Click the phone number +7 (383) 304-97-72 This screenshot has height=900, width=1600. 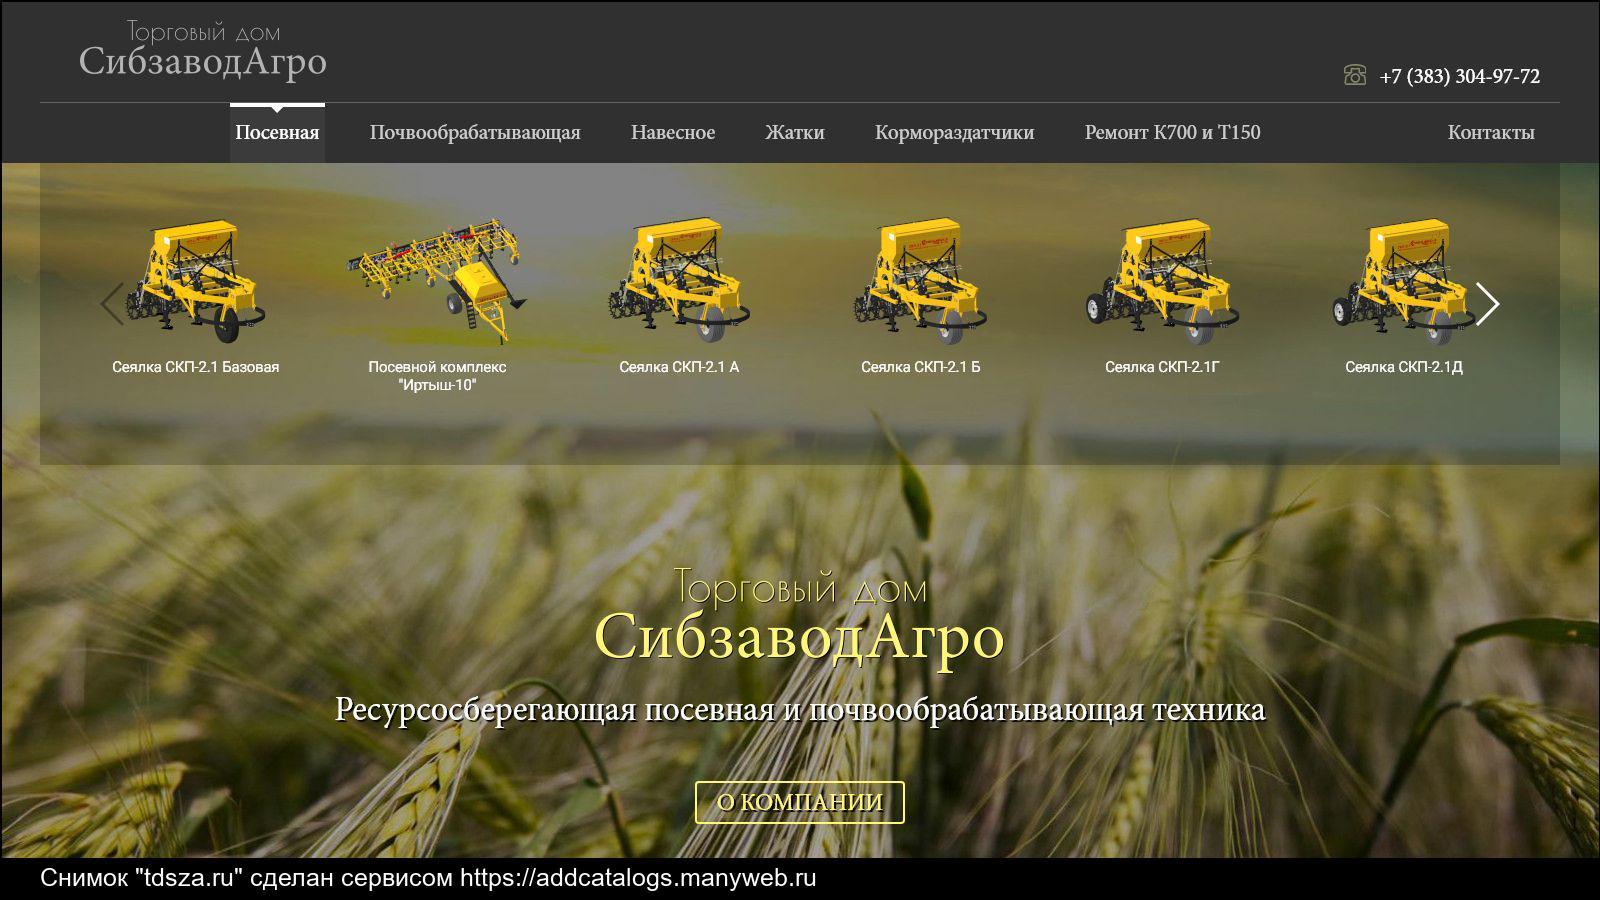tap(1459, 77)
